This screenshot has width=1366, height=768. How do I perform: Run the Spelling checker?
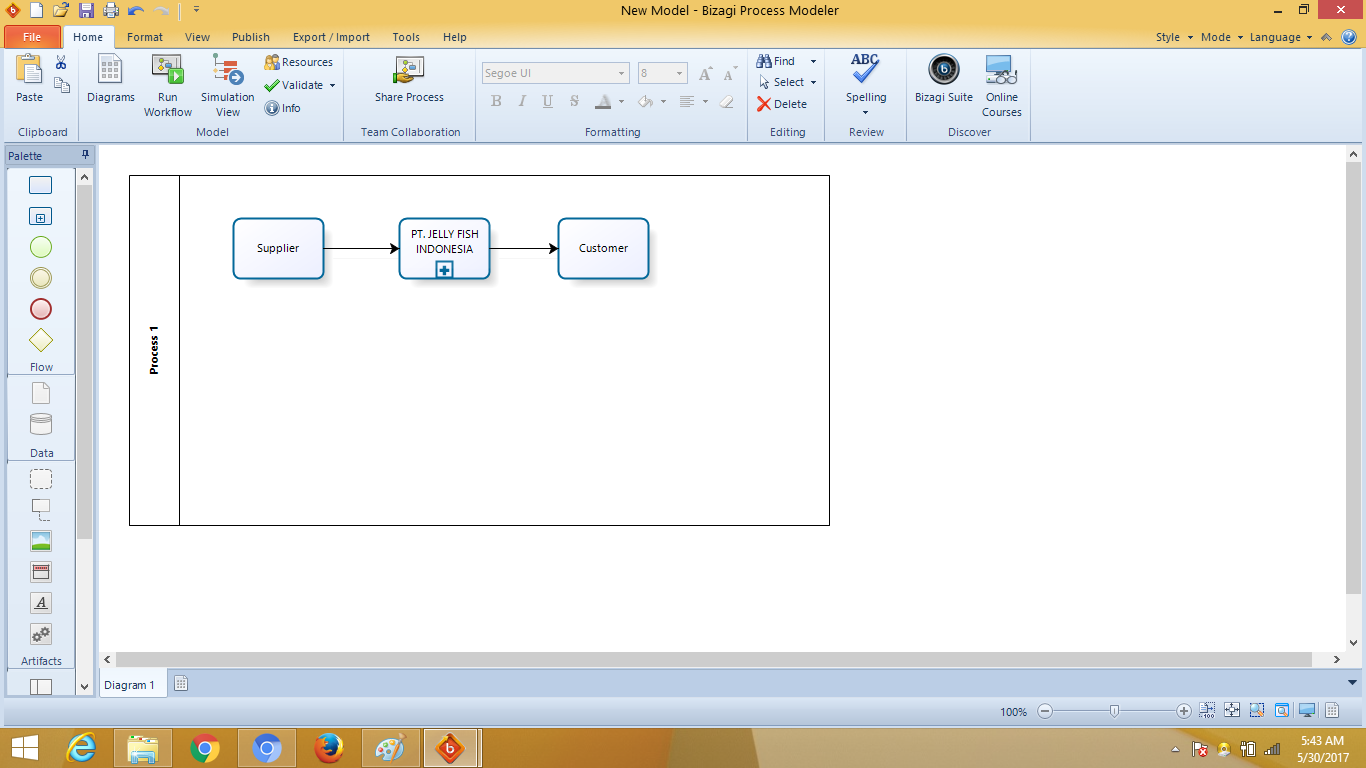point(864,80)
